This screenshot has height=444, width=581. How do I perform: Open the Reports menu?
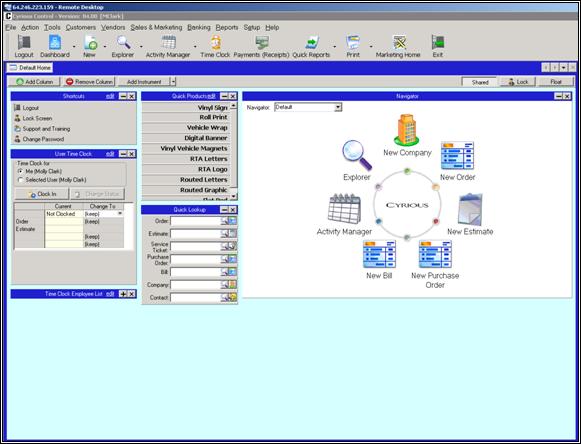(x=227, y=27)
